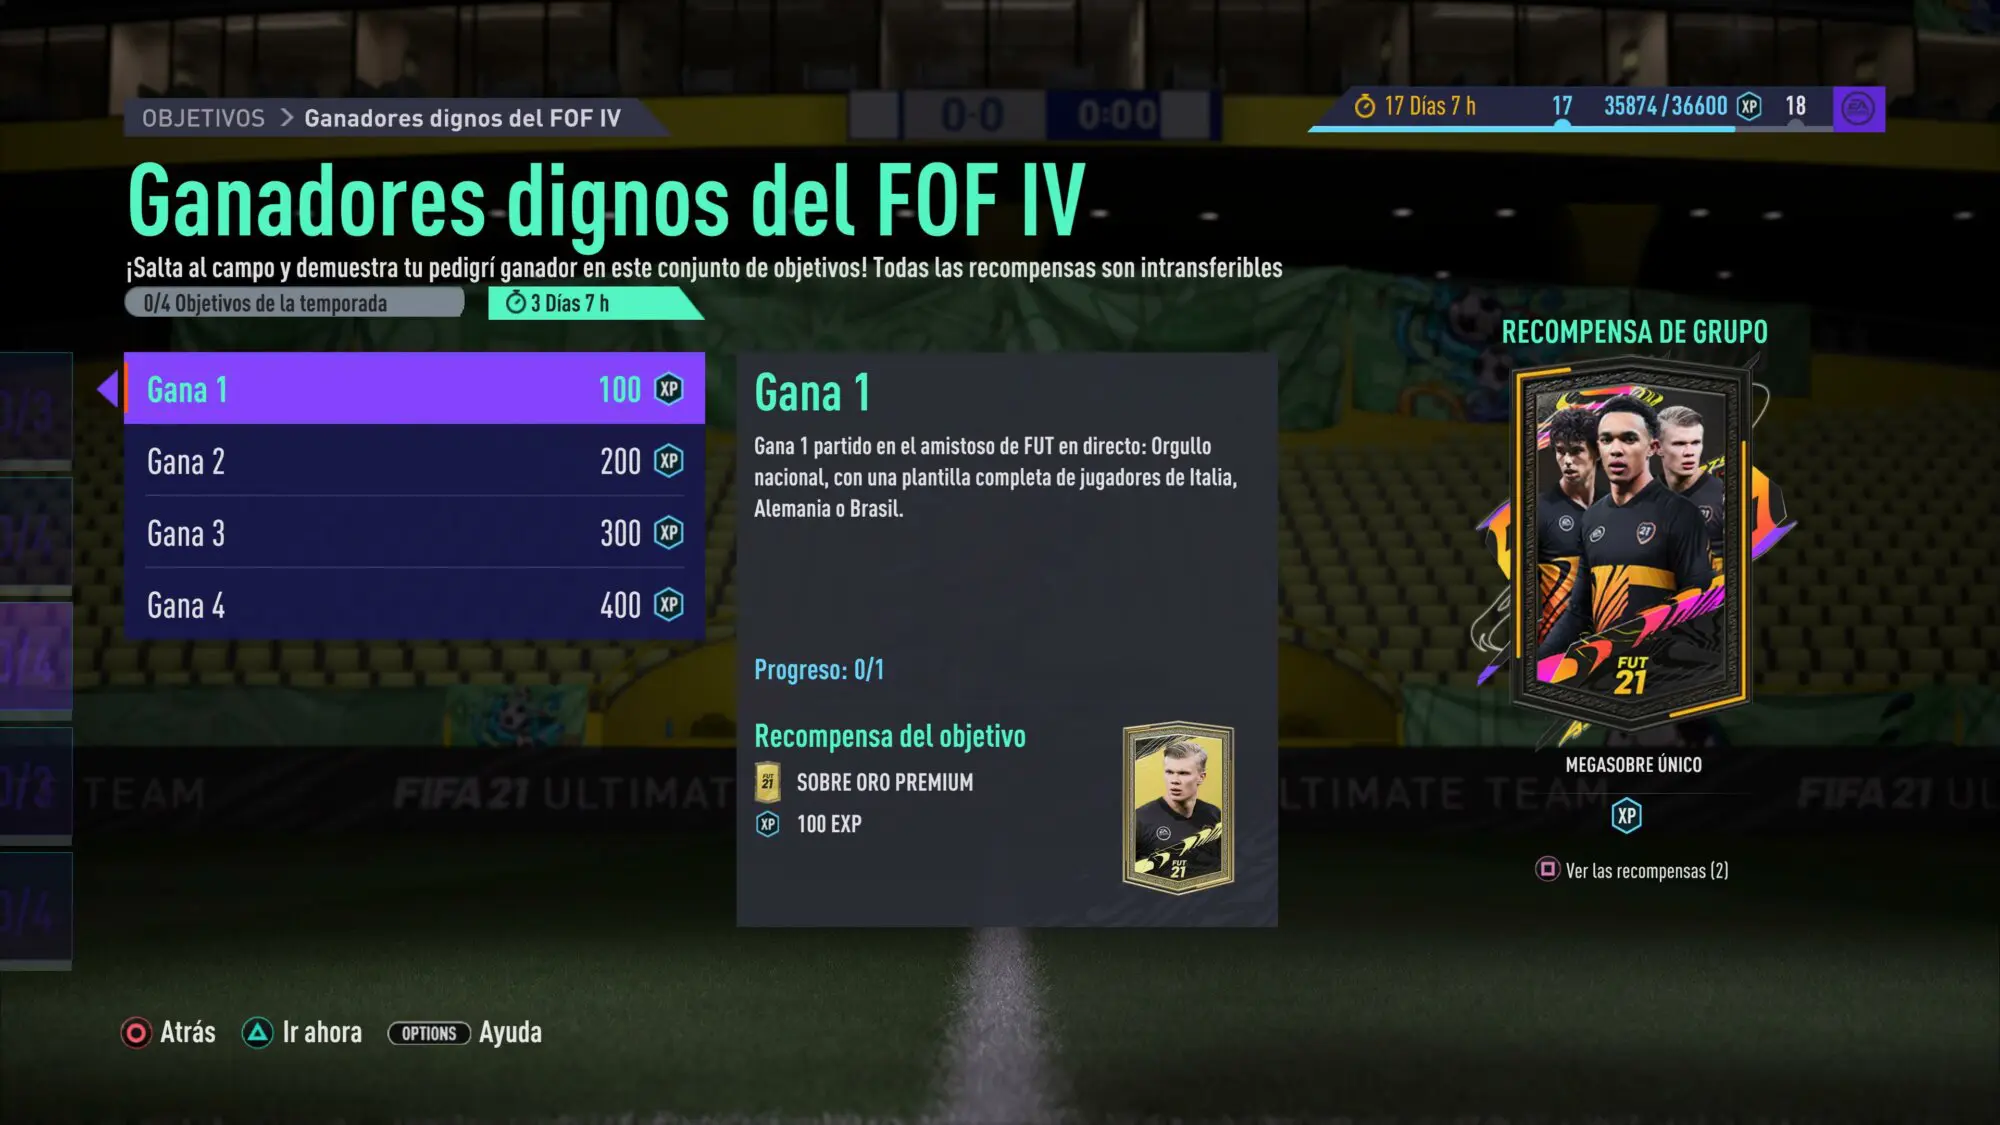2000x1125 pixels.
Task: Click the square Ver las recompensas icon
Action: (1547, 869)
